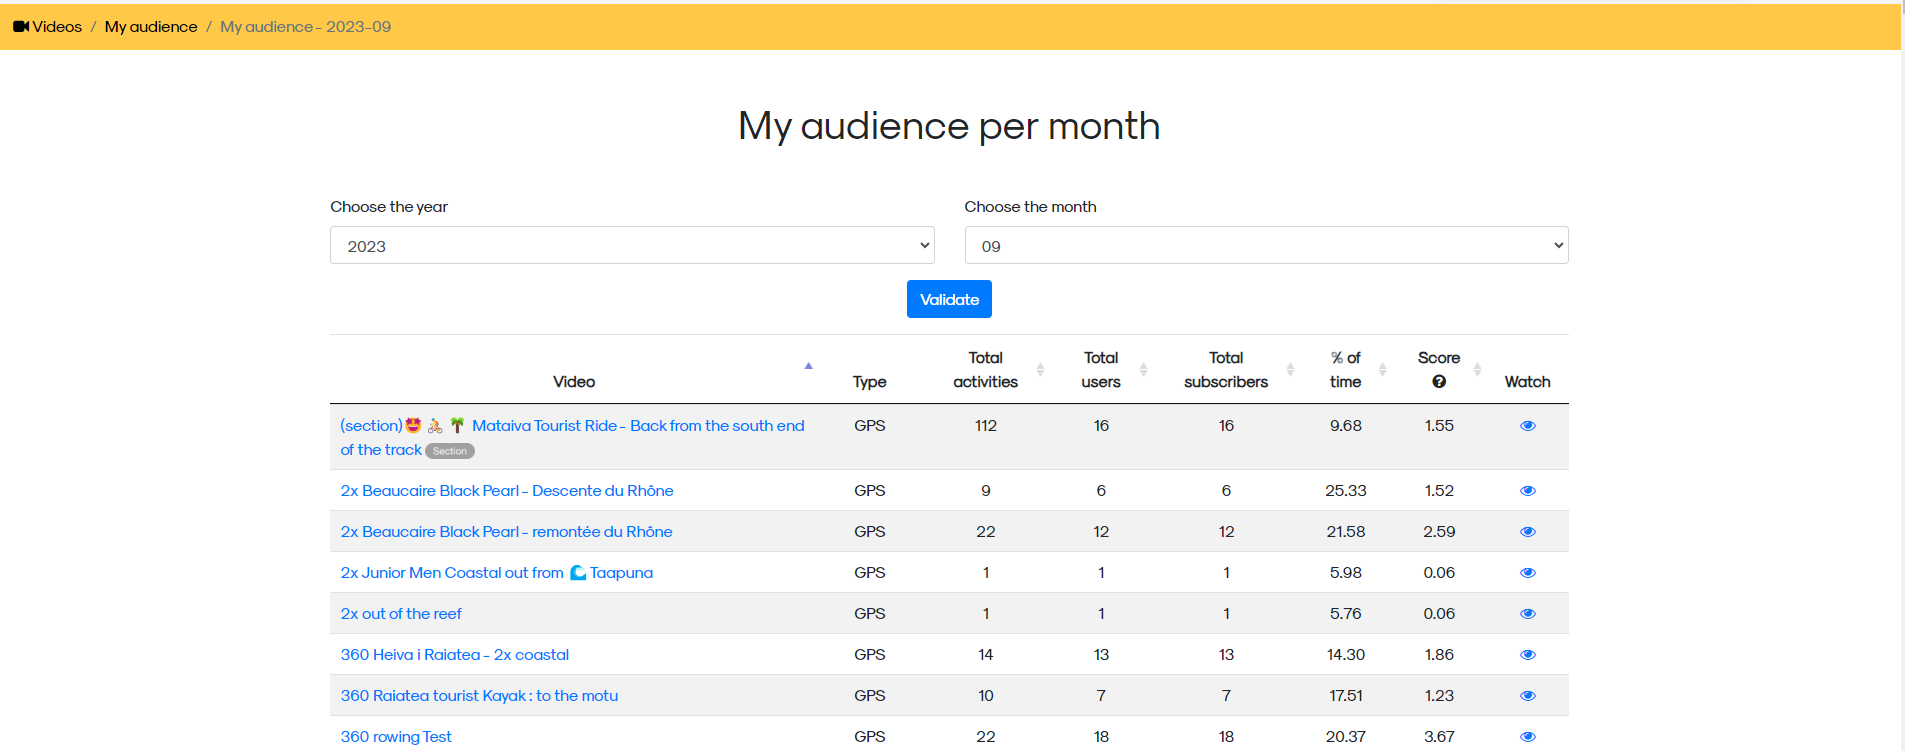Screen dimensions: 1905x751
Task: Watch Descente du Rhône video eye icon
Action: coord(1528,491)
